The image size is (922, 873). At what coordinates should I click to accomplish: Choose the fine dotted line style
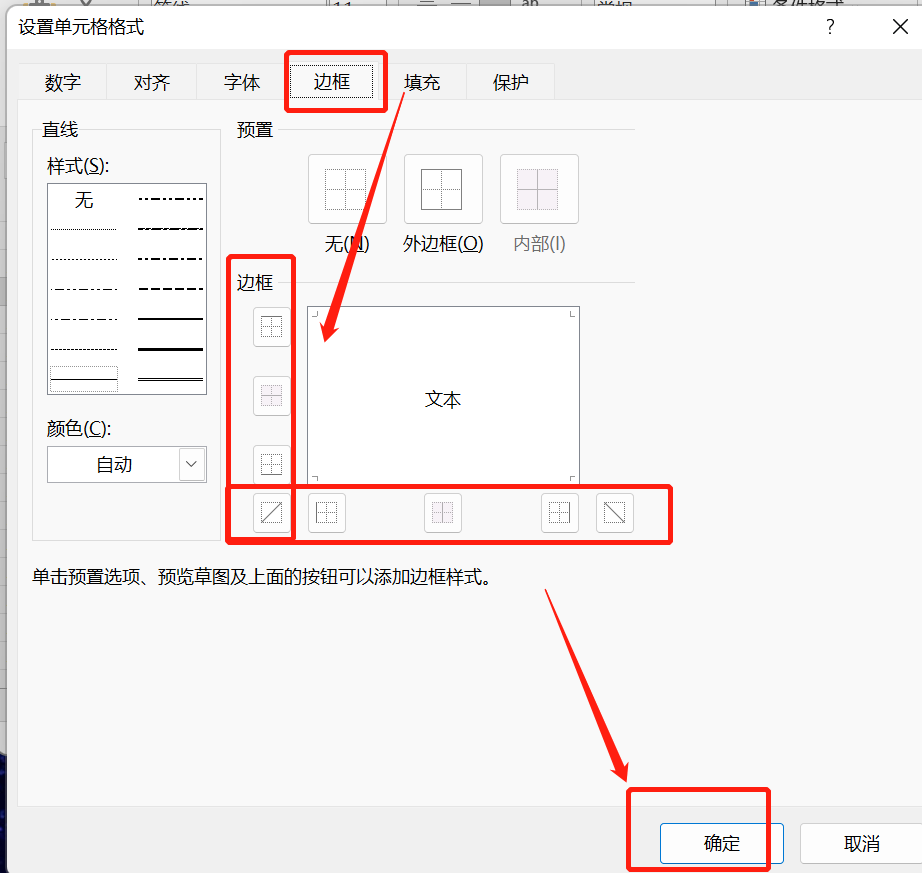coord(84,229)
